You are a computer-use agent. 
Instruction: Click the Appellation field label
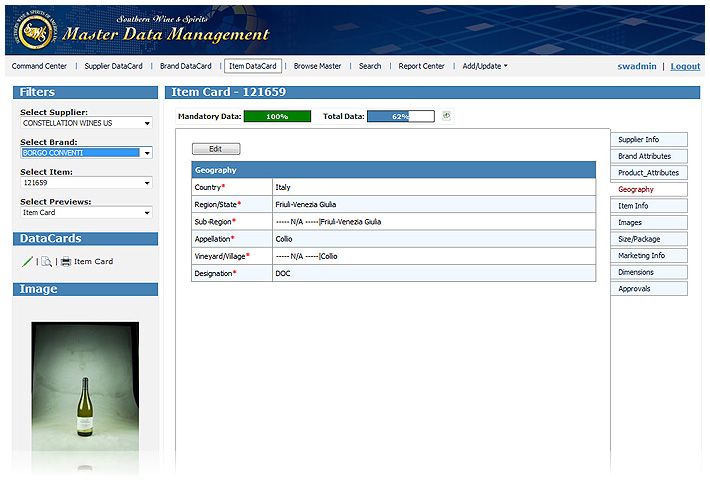pyautogui.click(x=214, y=239)
